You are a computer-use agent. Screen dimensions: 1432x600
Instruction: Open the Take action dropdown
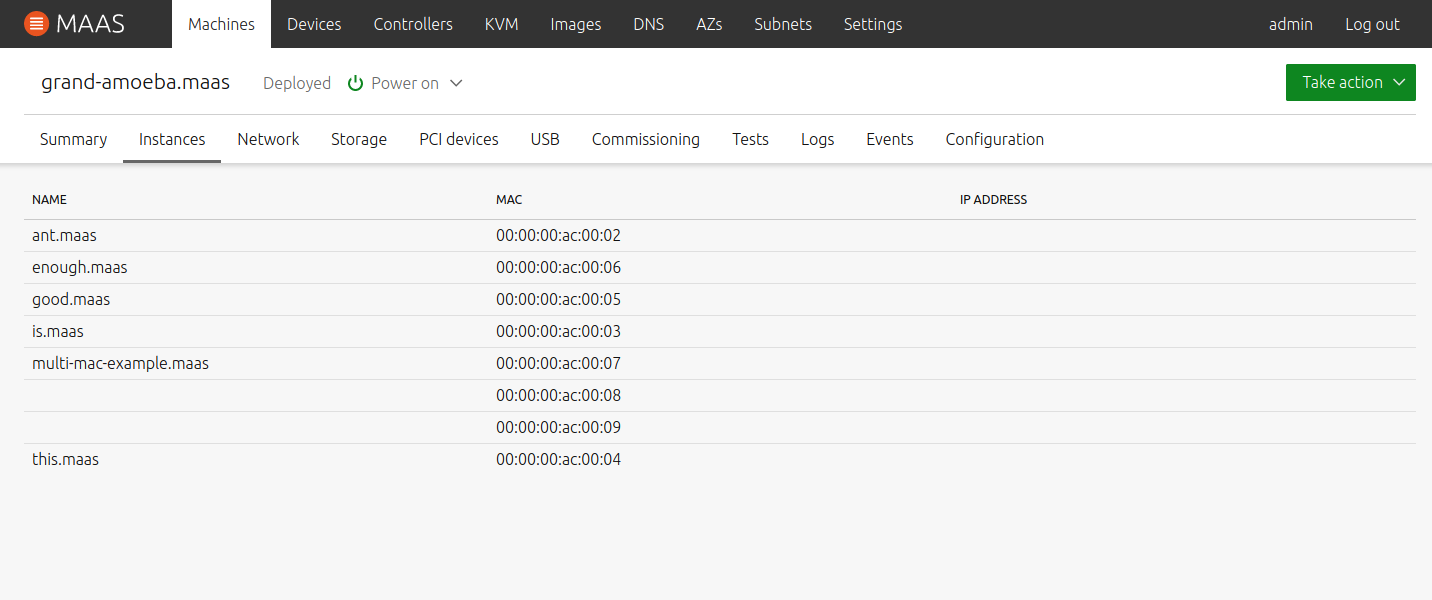point(1350,82)
